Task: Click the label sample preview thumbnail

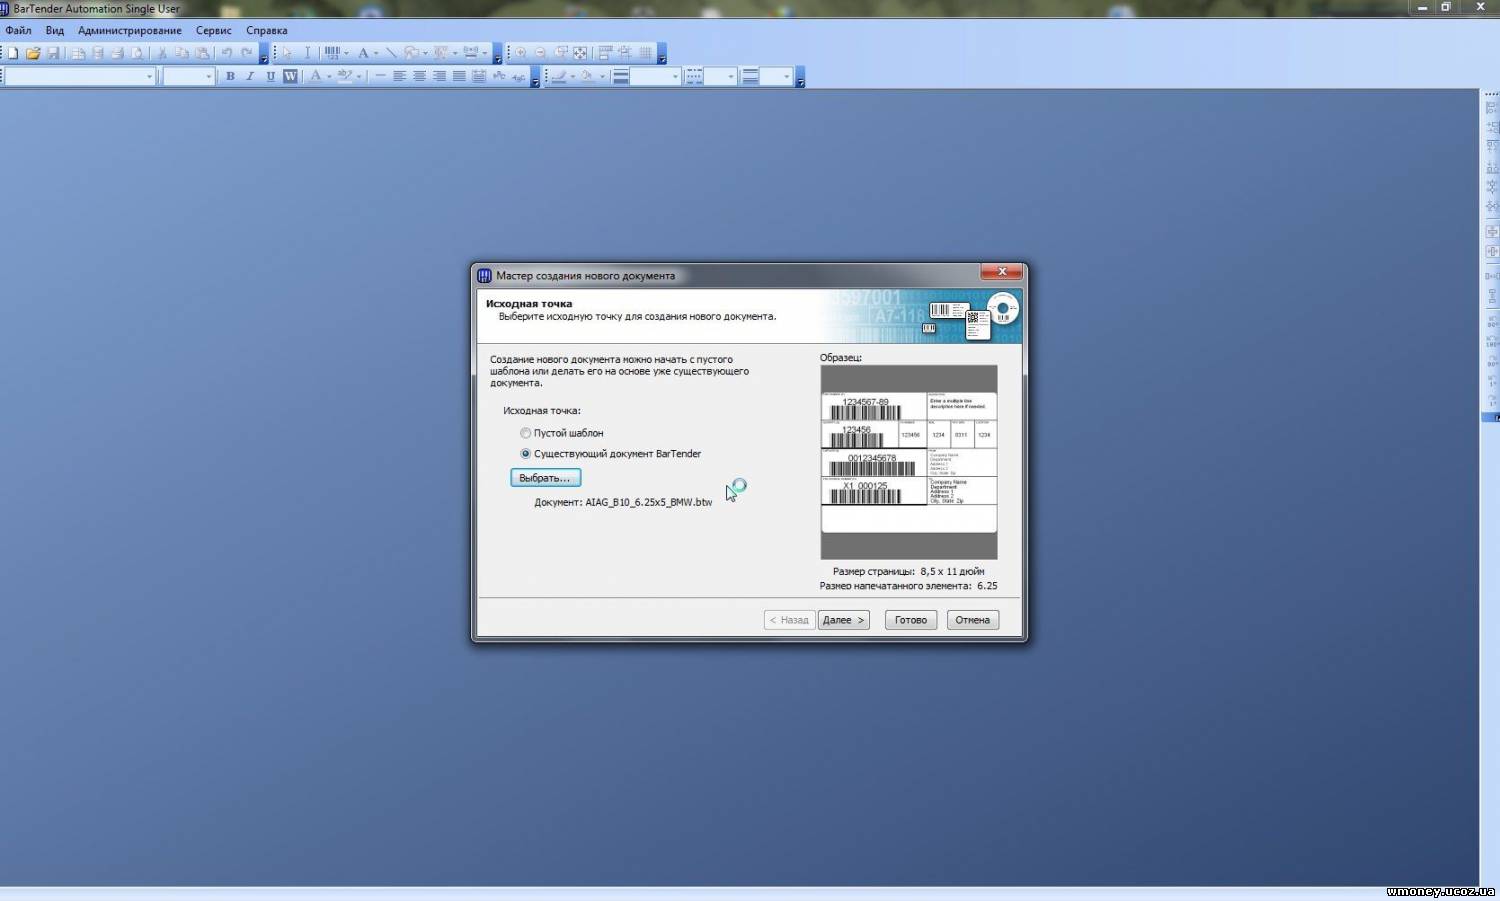Action: 909,462
